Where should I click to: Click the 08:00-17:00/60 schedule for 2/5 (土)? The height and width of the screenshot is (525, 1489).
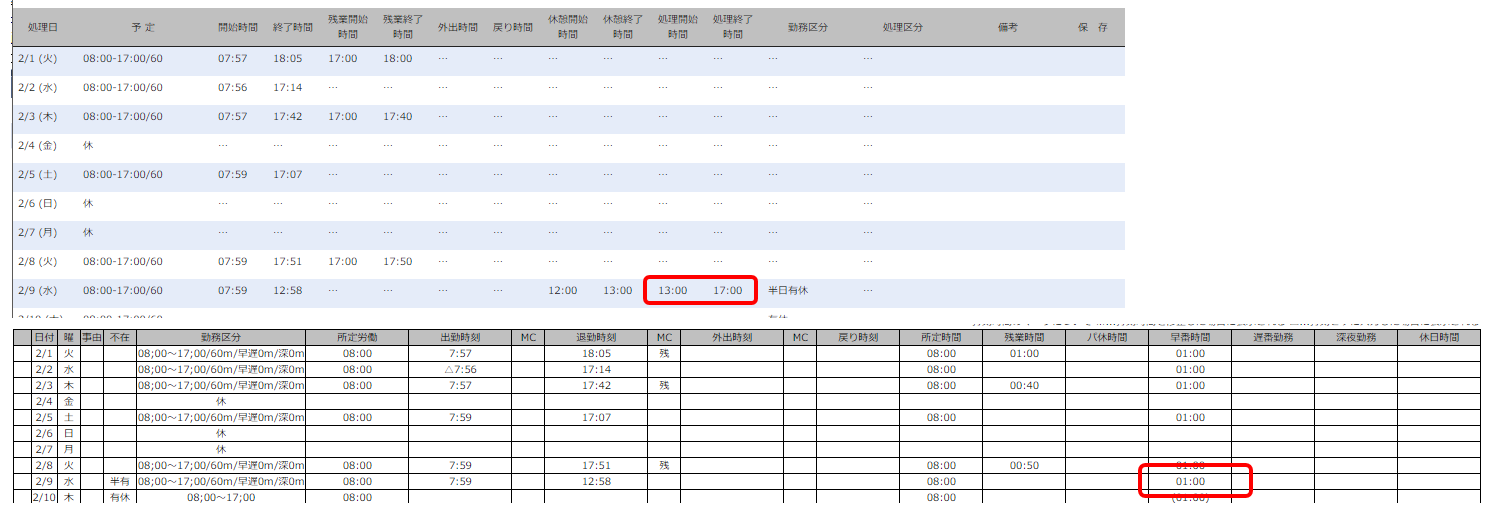click(x=122, y=175)
